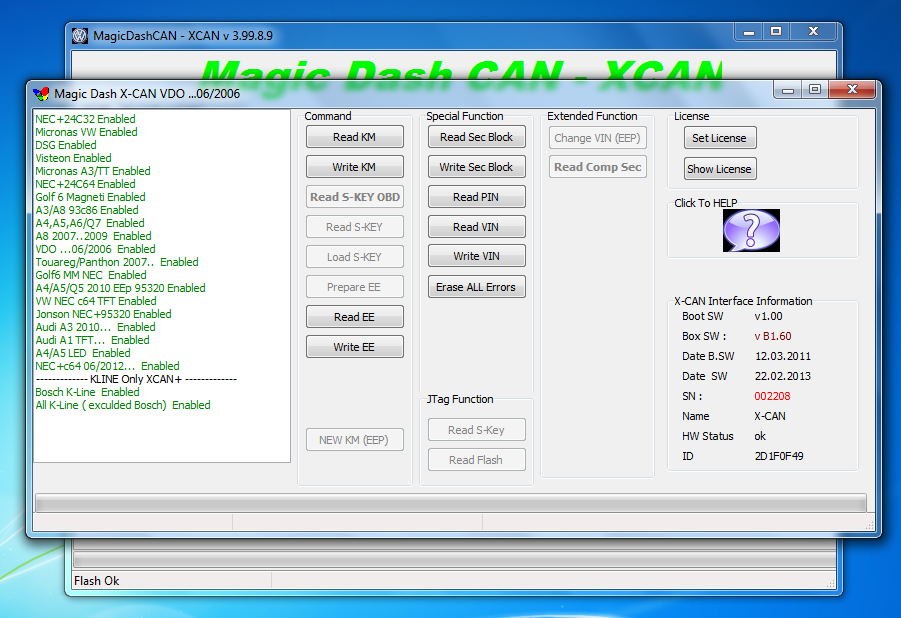Click Read Comp Sec under Extended Function
The height and width of the screenshot is (618, 901).
coord(597,167)
